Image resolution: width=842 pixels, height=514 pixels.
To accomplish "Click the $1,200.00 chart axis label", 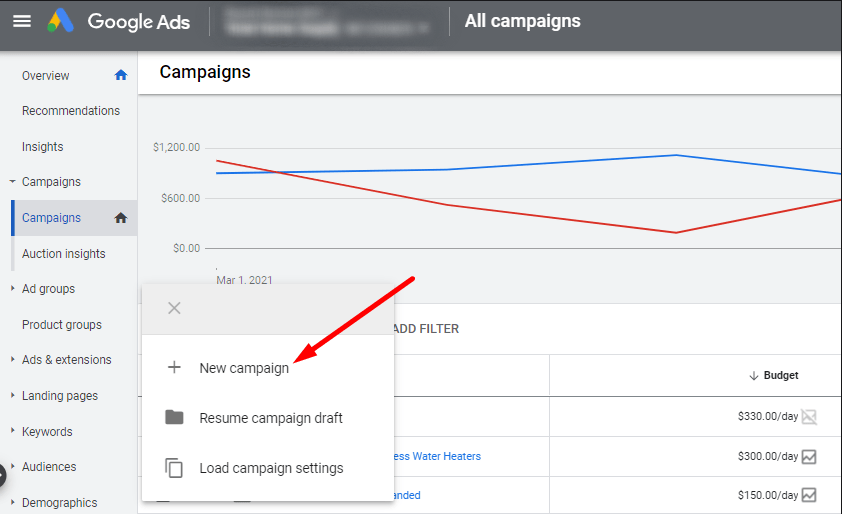I will (177, 147).
